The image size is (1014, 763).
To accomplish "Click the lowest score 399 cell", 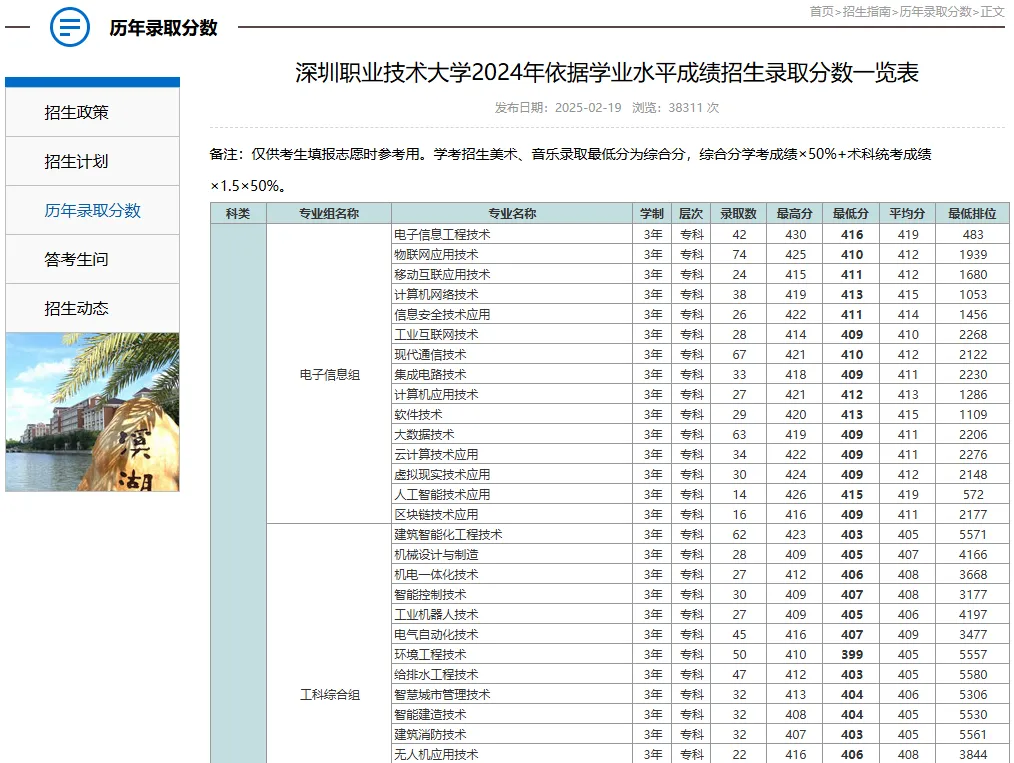I will pyautogui.click(x=852, y=655).
